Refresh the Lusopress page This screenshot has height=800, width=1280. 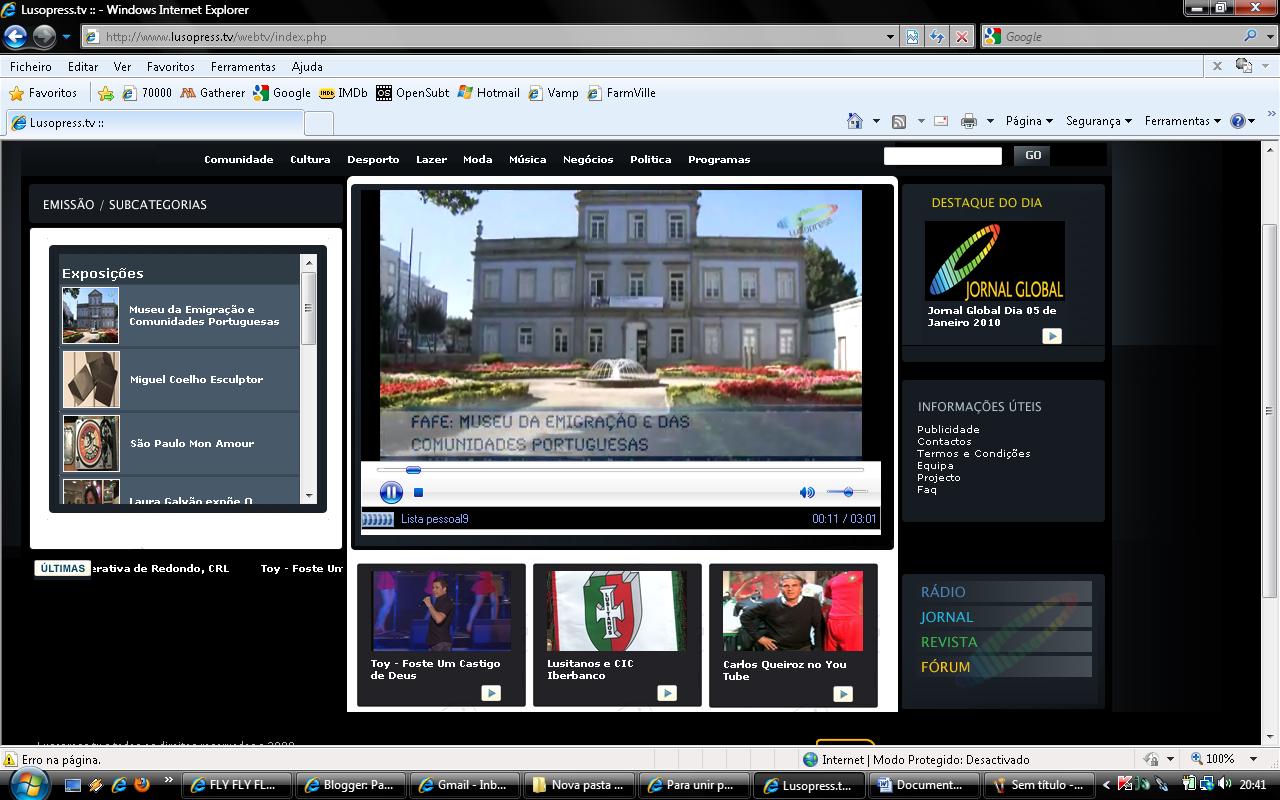point(937,37)
